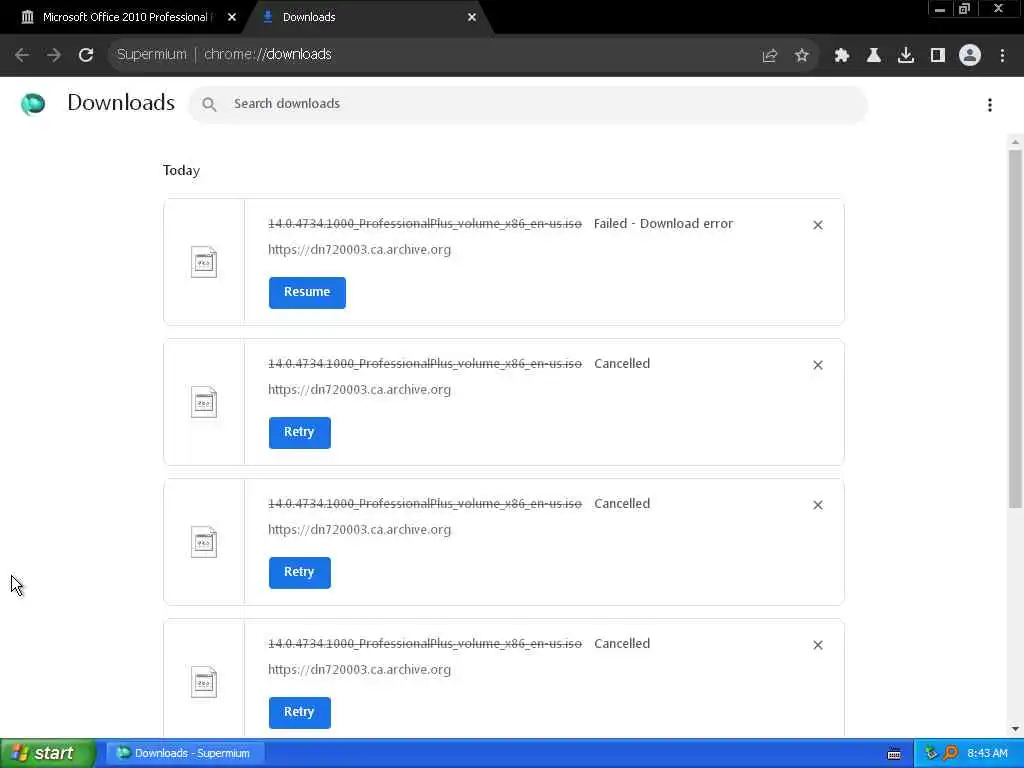Open the Windows start menu
Screen dimensions: 1024x768
[48, 754]
